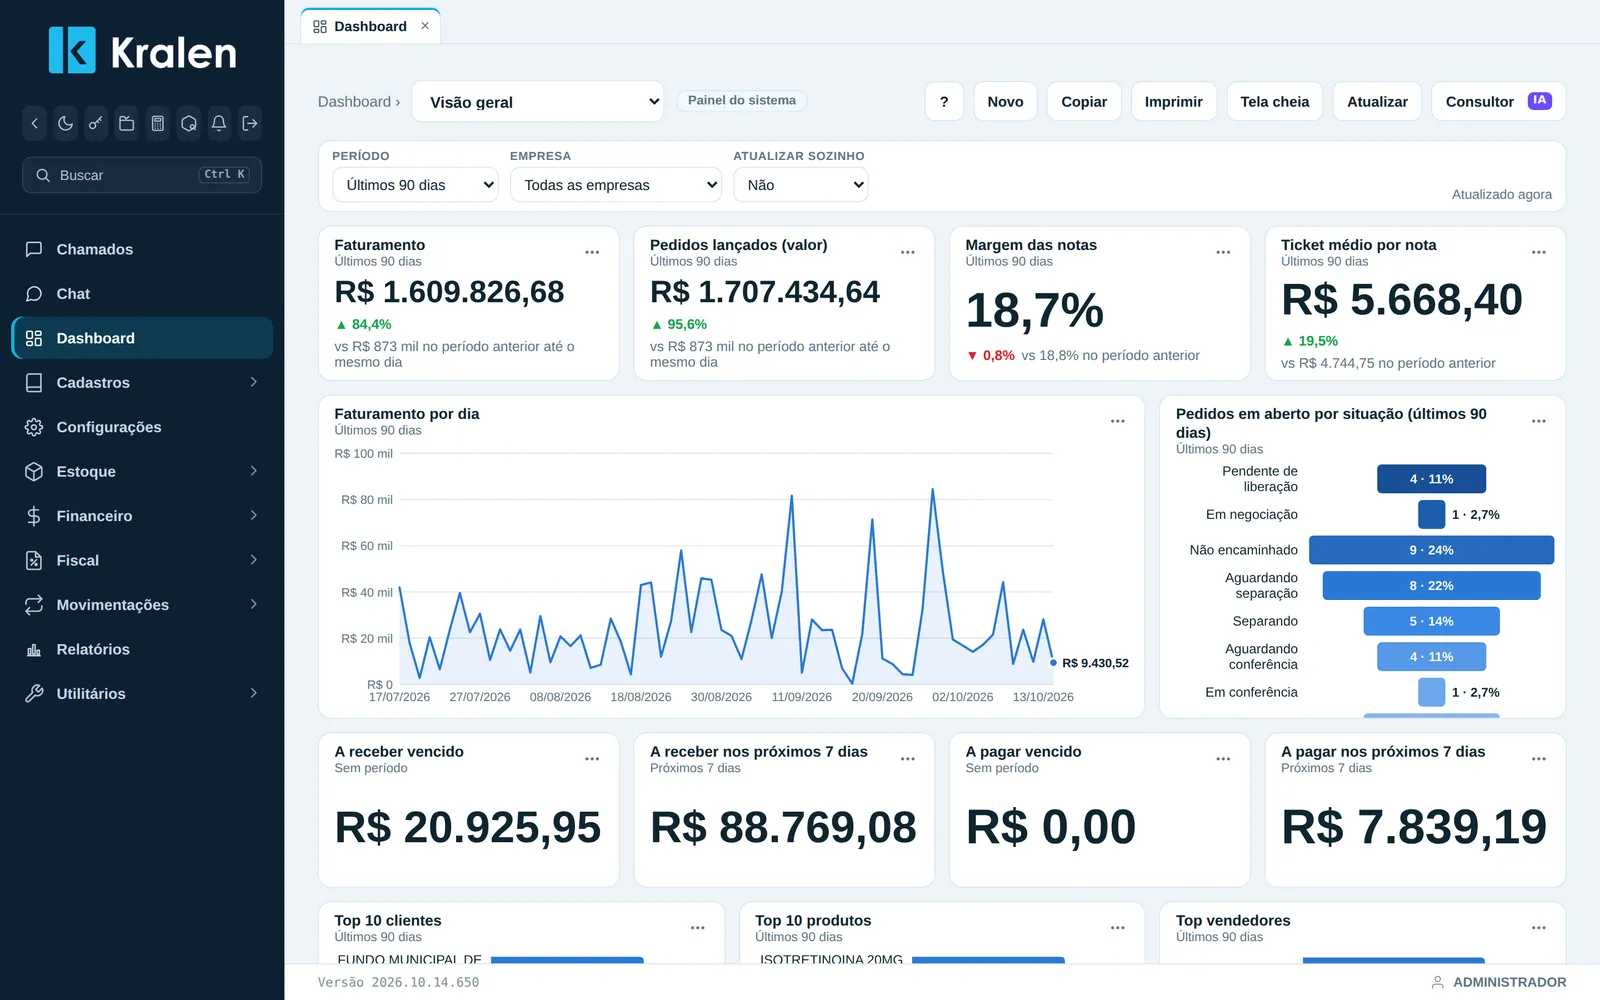The height and width of the screenshot is (1000, 1600).
Task: Click the Painel do sistema badge
Action: (x=742, y=100)
